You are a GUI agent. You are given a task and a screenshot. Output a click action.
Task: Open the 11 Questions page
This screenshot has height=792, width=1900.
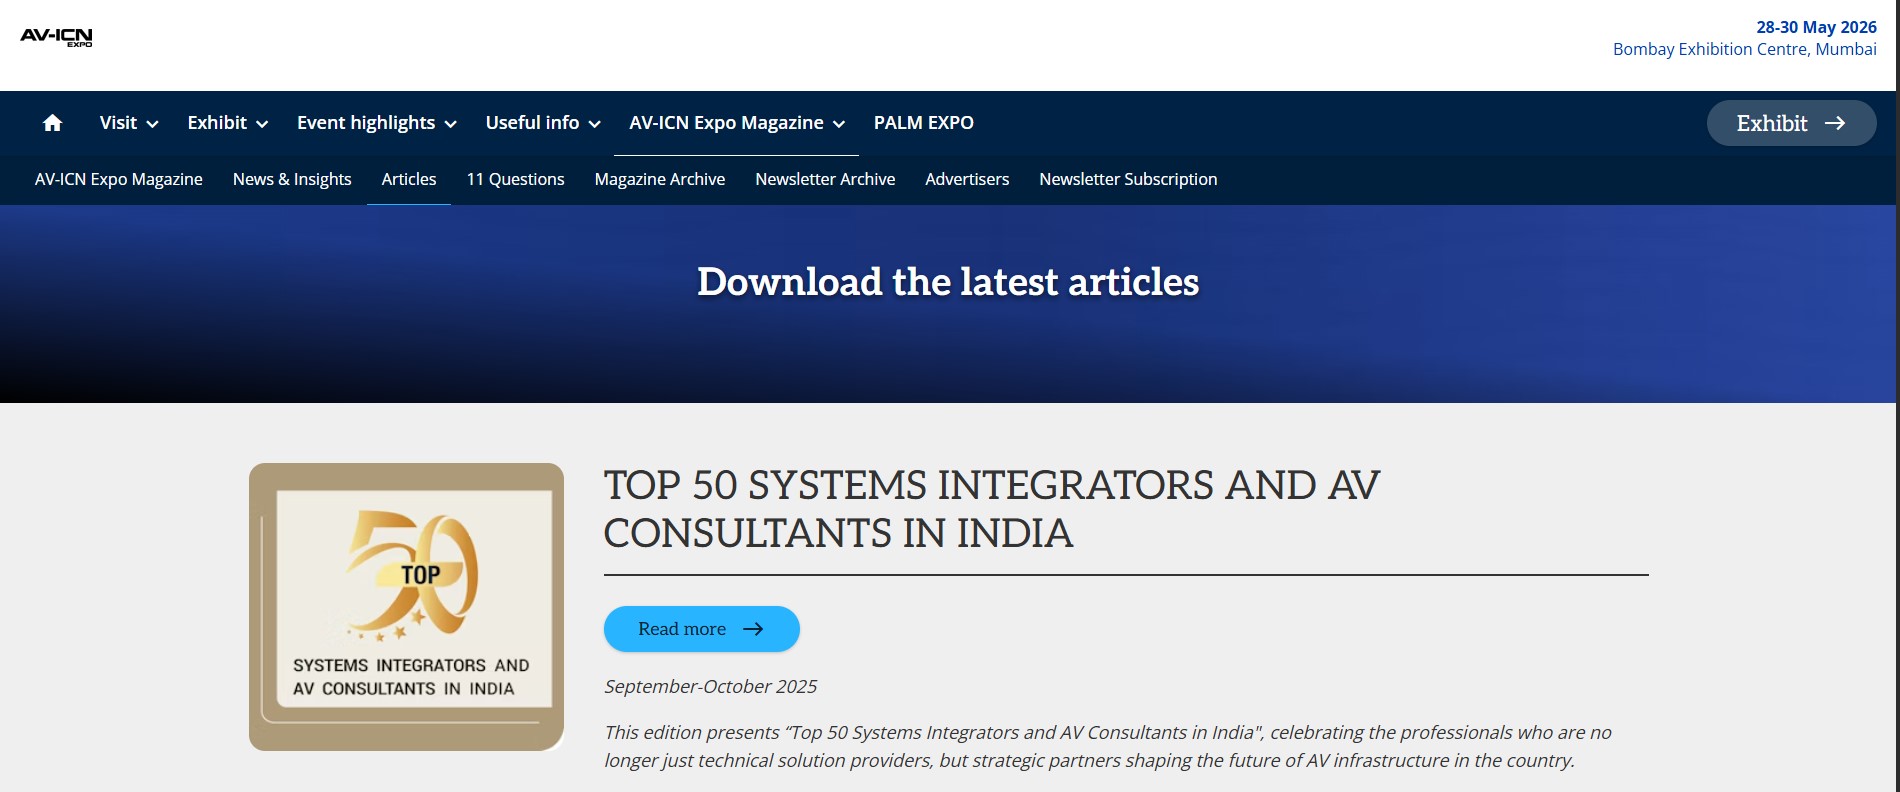pos(516,179)
